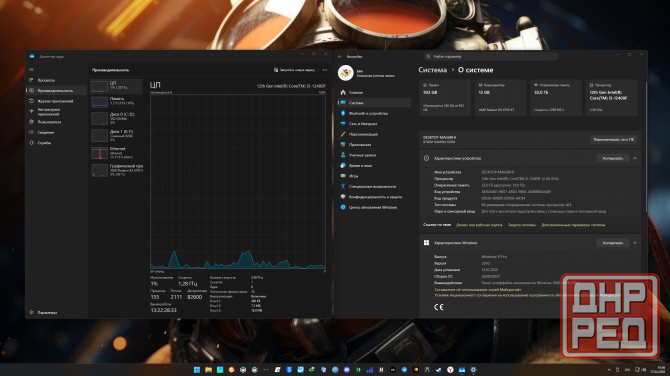Screen dimensions: 670x376
Task: Open Центр обновления Windows
Action: click(374, 207)
